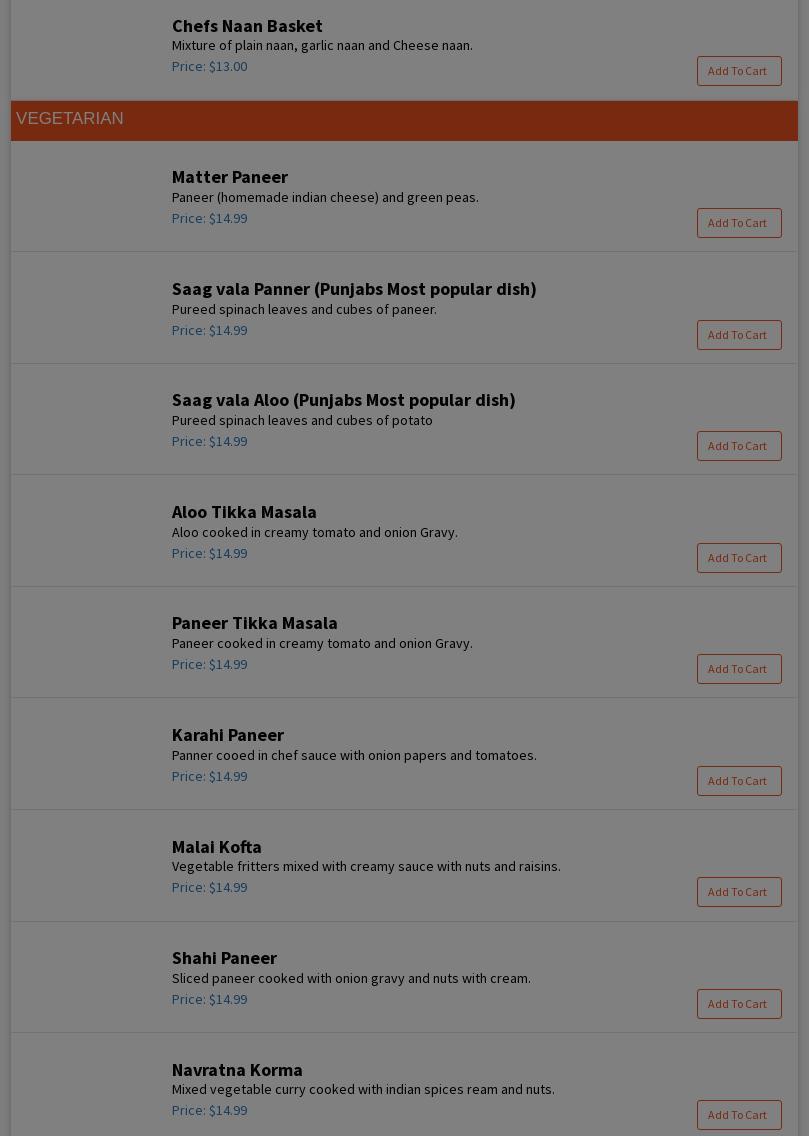Click the VEGETARIAN section header

[70, 119]
